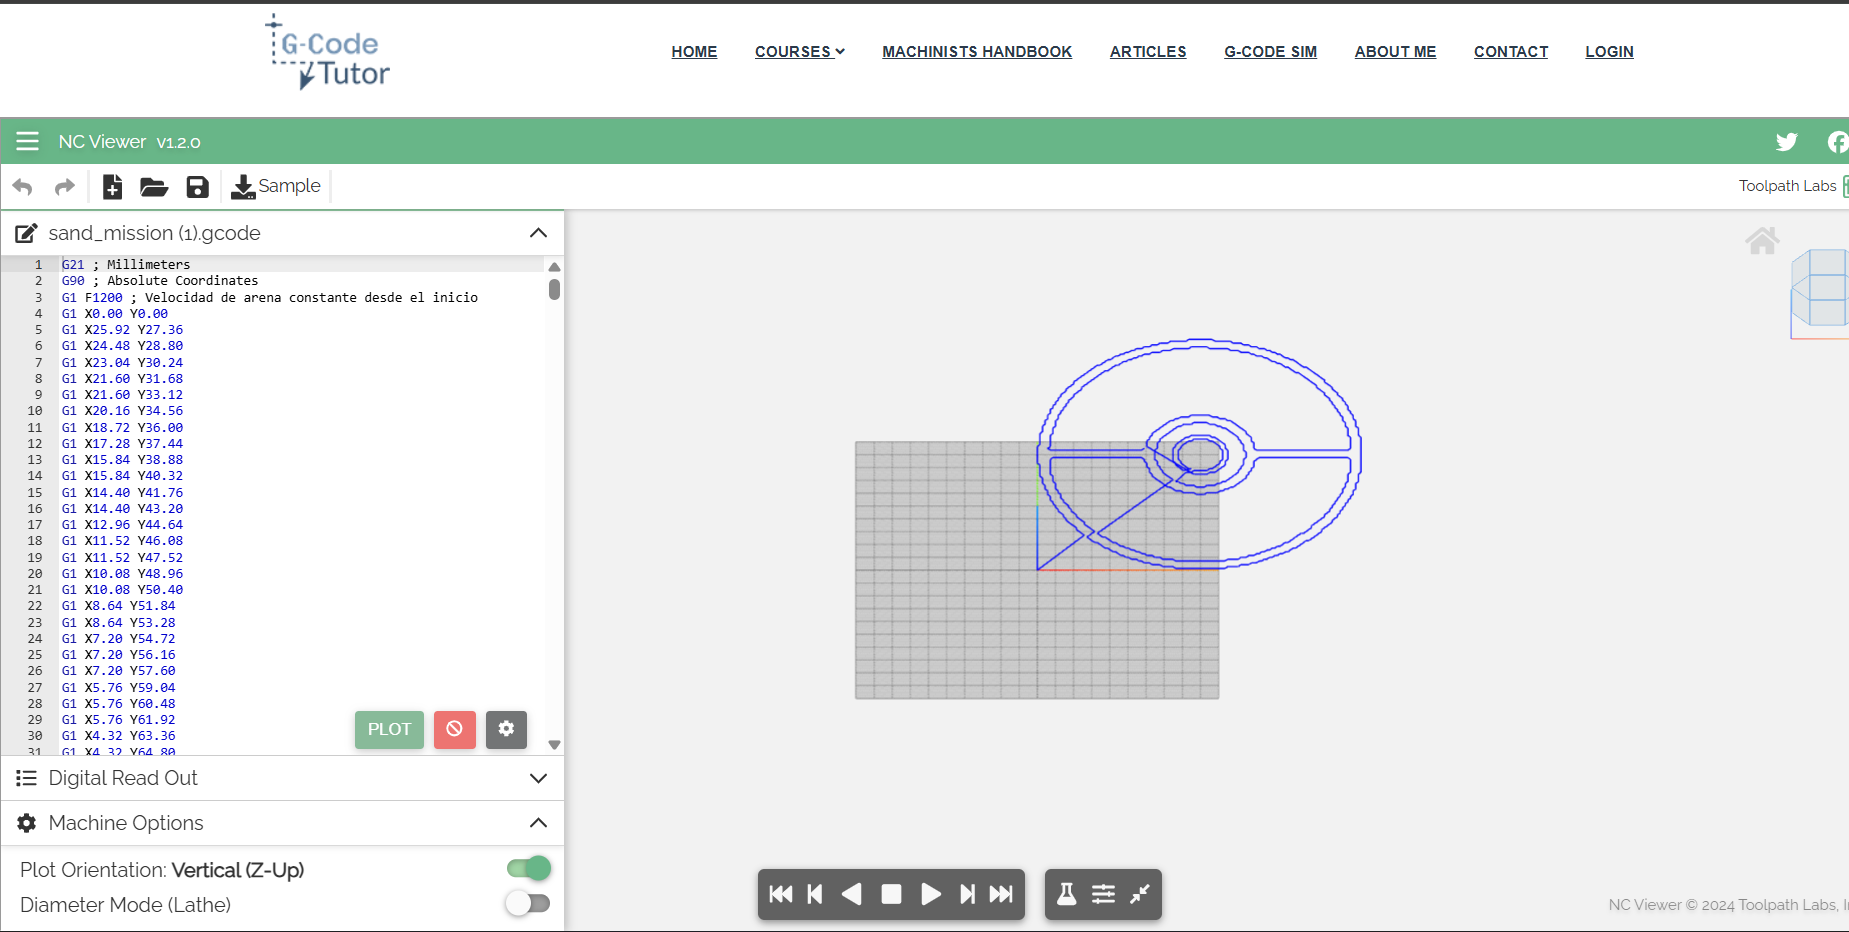This screenshot has height=932, width=1849.
Task: Redo the last edit
Action: (x=65, y=187)
